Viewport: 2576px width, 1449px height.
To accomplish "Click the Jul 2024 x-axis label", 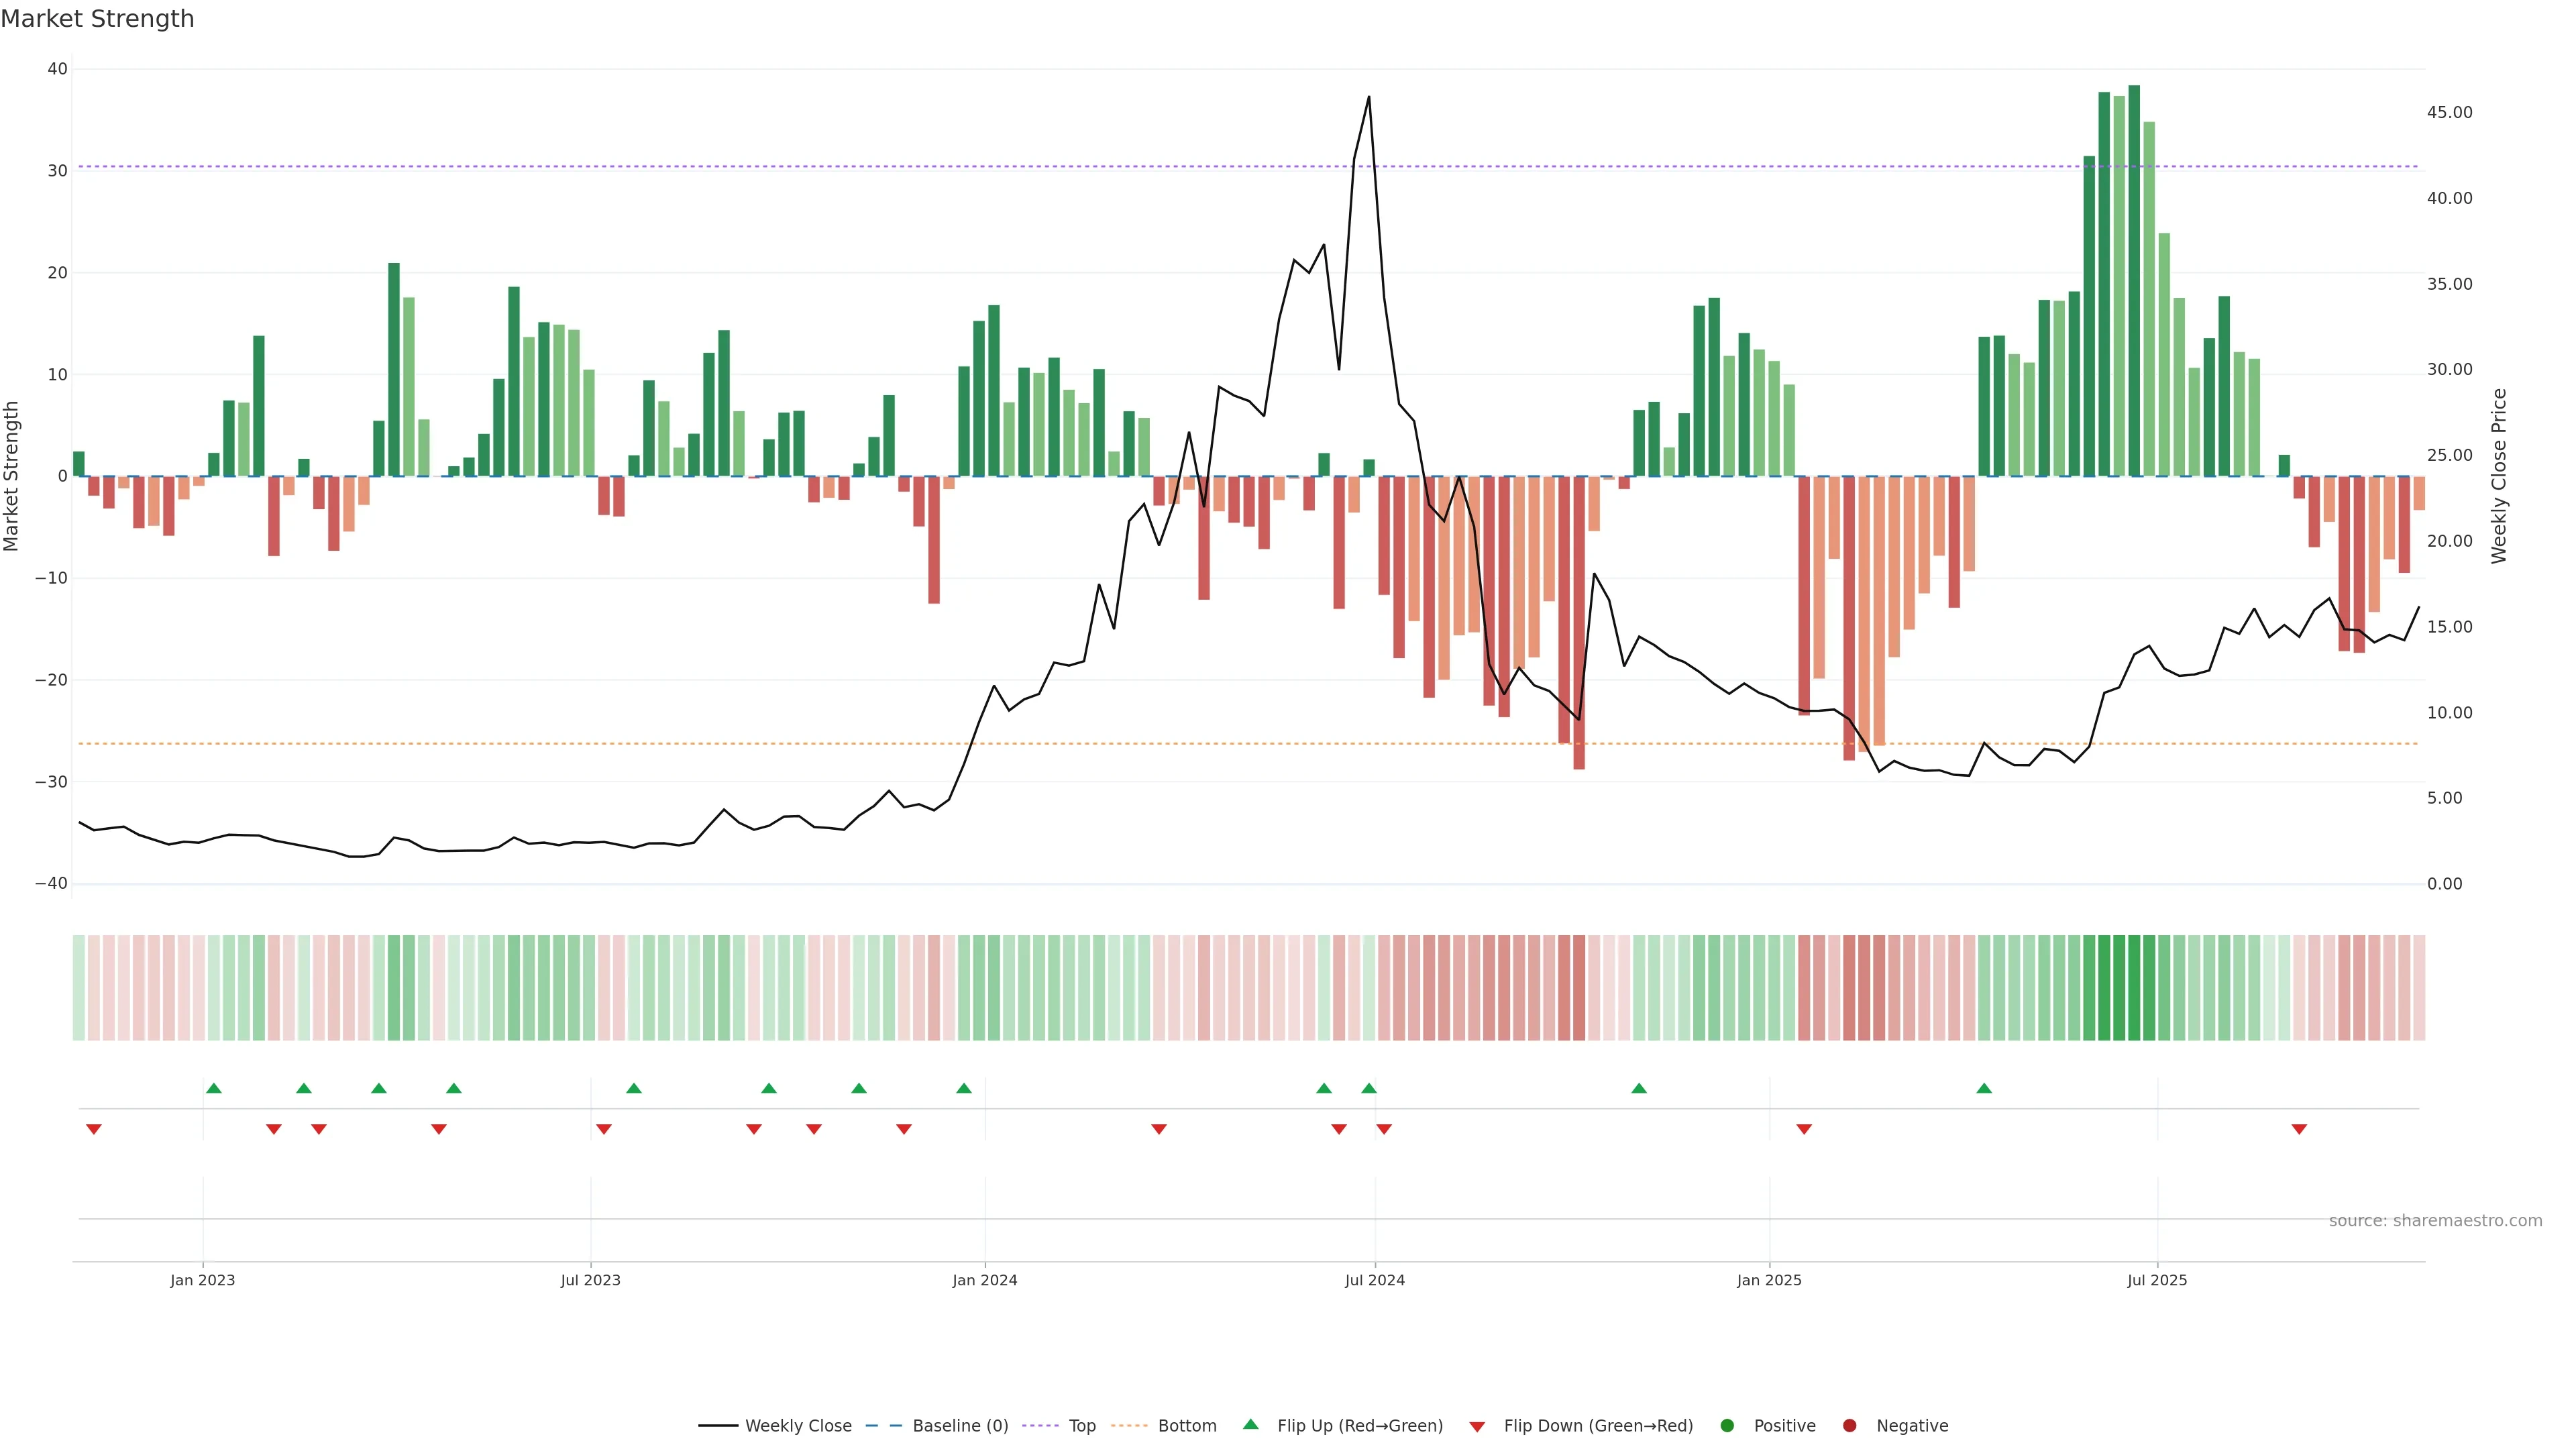I will (x=1374, y=1280).
